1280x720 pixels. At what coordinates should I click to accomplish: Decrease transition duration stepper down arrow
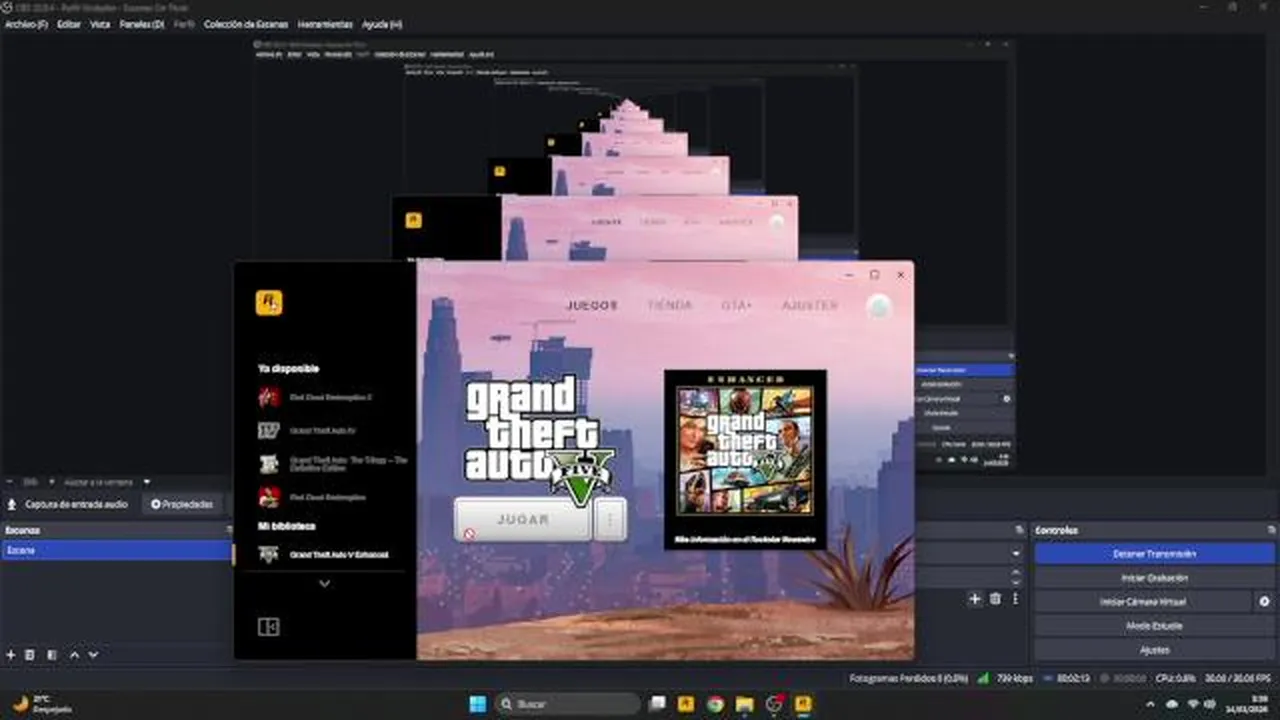tap(1017, 581)
